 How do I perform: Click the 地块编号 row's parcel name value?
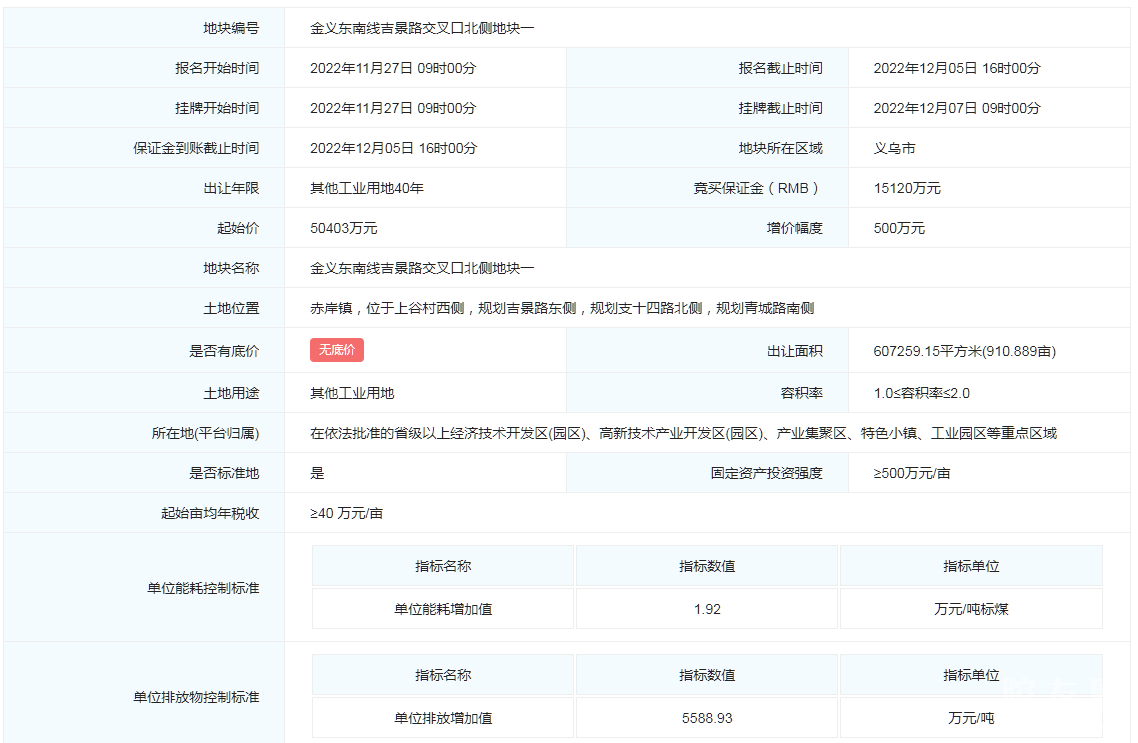point(422,28)
